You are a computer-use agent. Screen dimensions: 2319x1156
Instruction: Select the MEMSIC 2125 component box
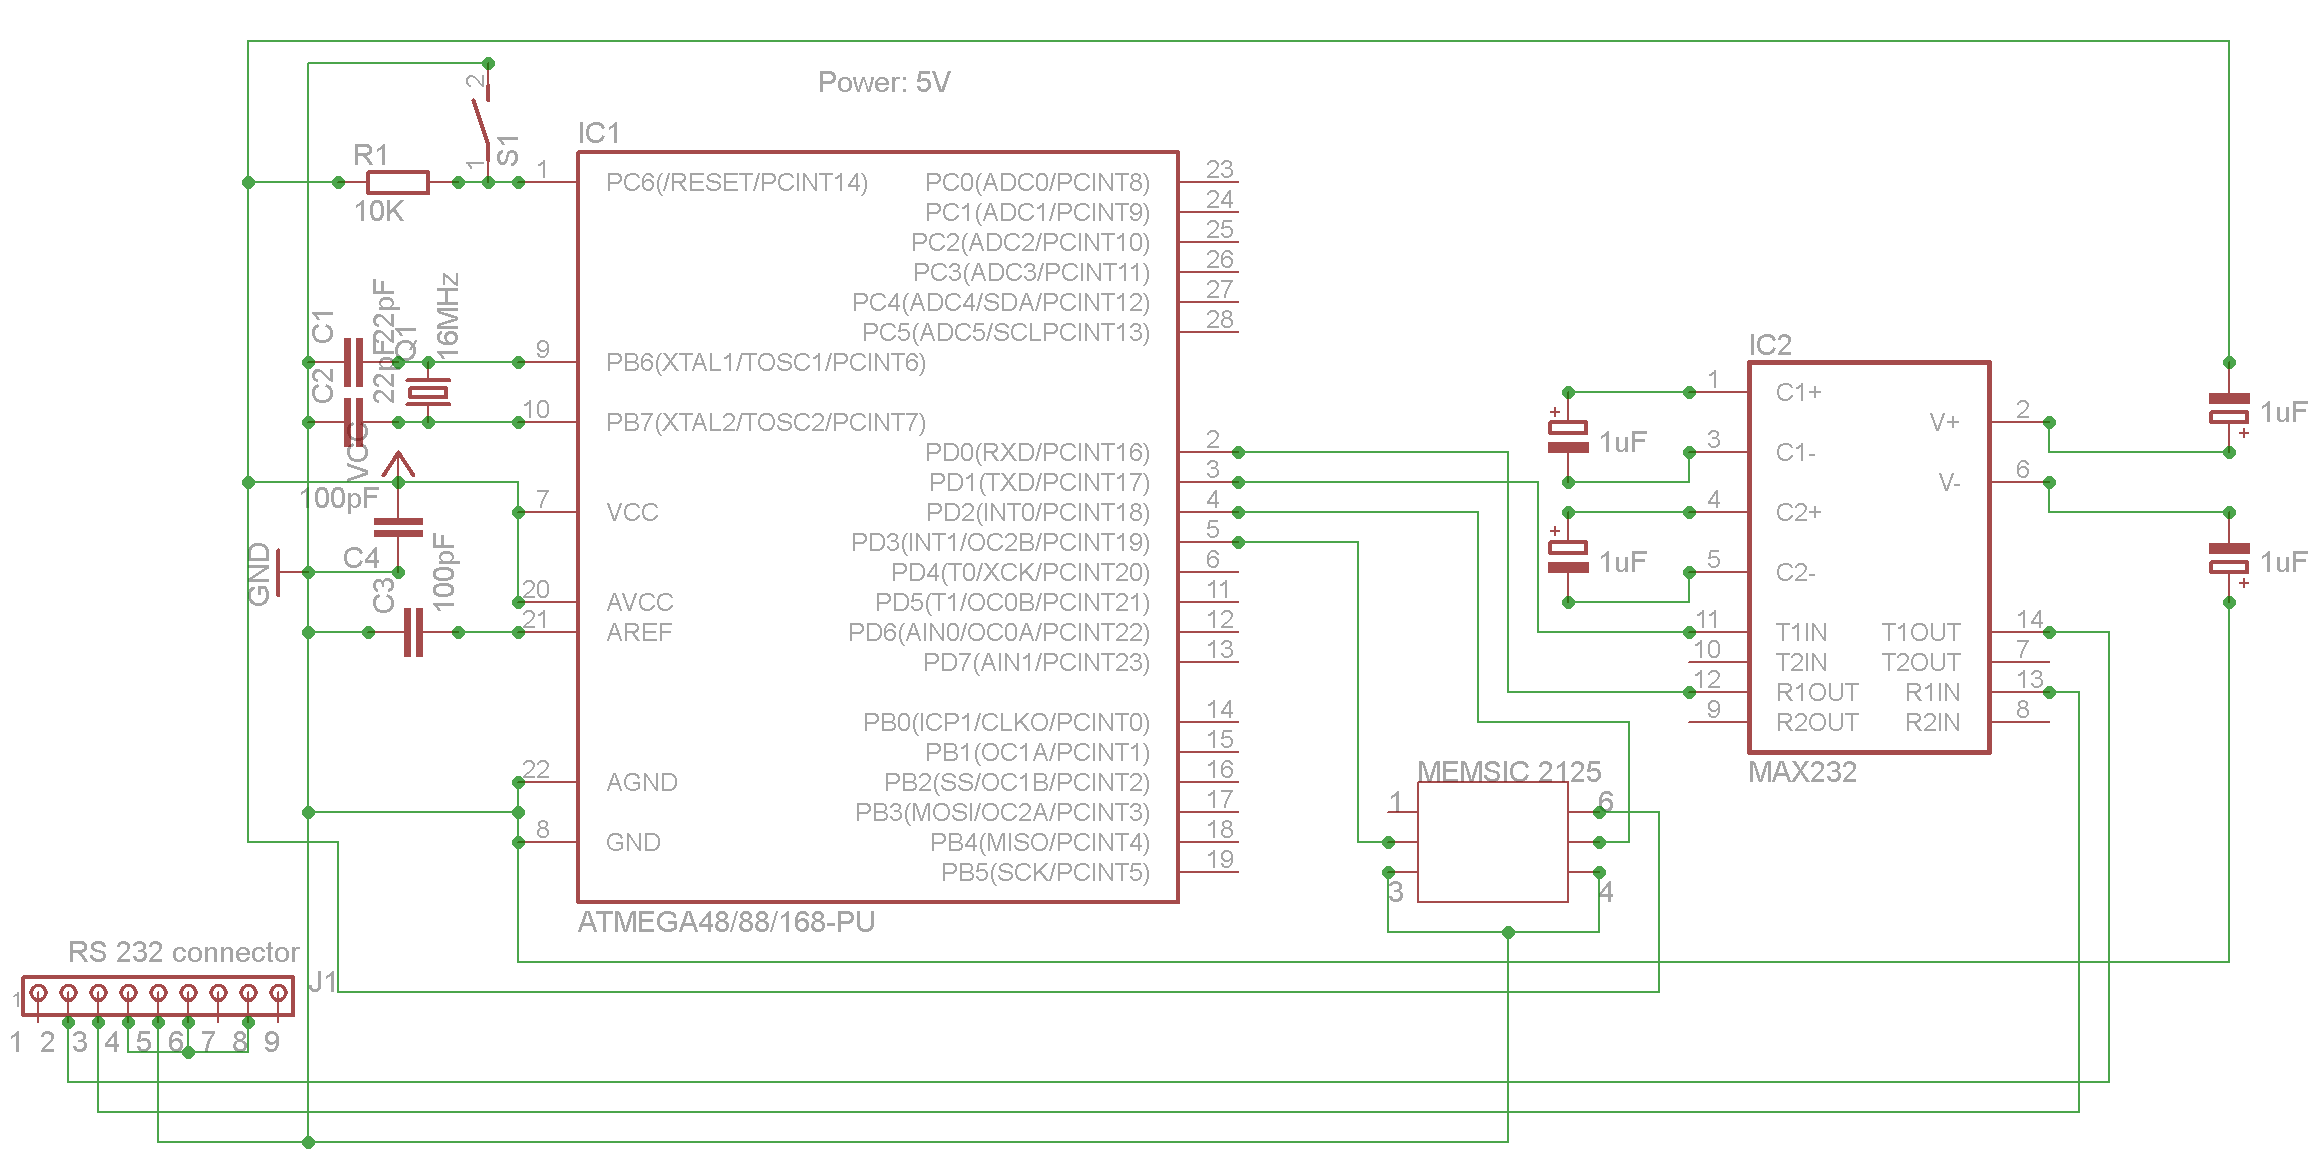pos(1492,842)
